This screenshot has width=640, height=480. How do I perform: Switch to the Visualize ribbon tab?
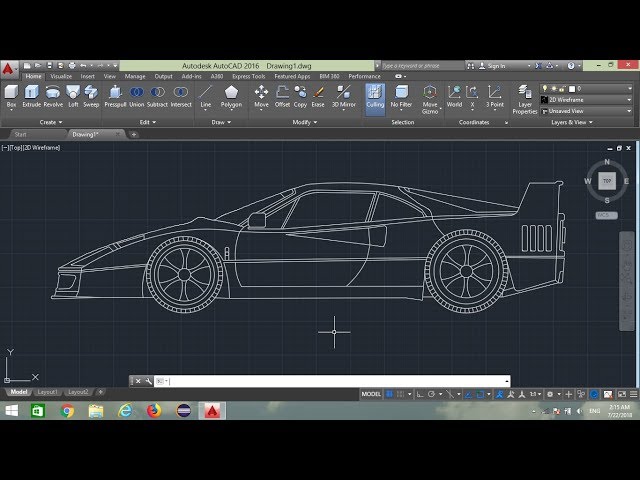point(61,76)
